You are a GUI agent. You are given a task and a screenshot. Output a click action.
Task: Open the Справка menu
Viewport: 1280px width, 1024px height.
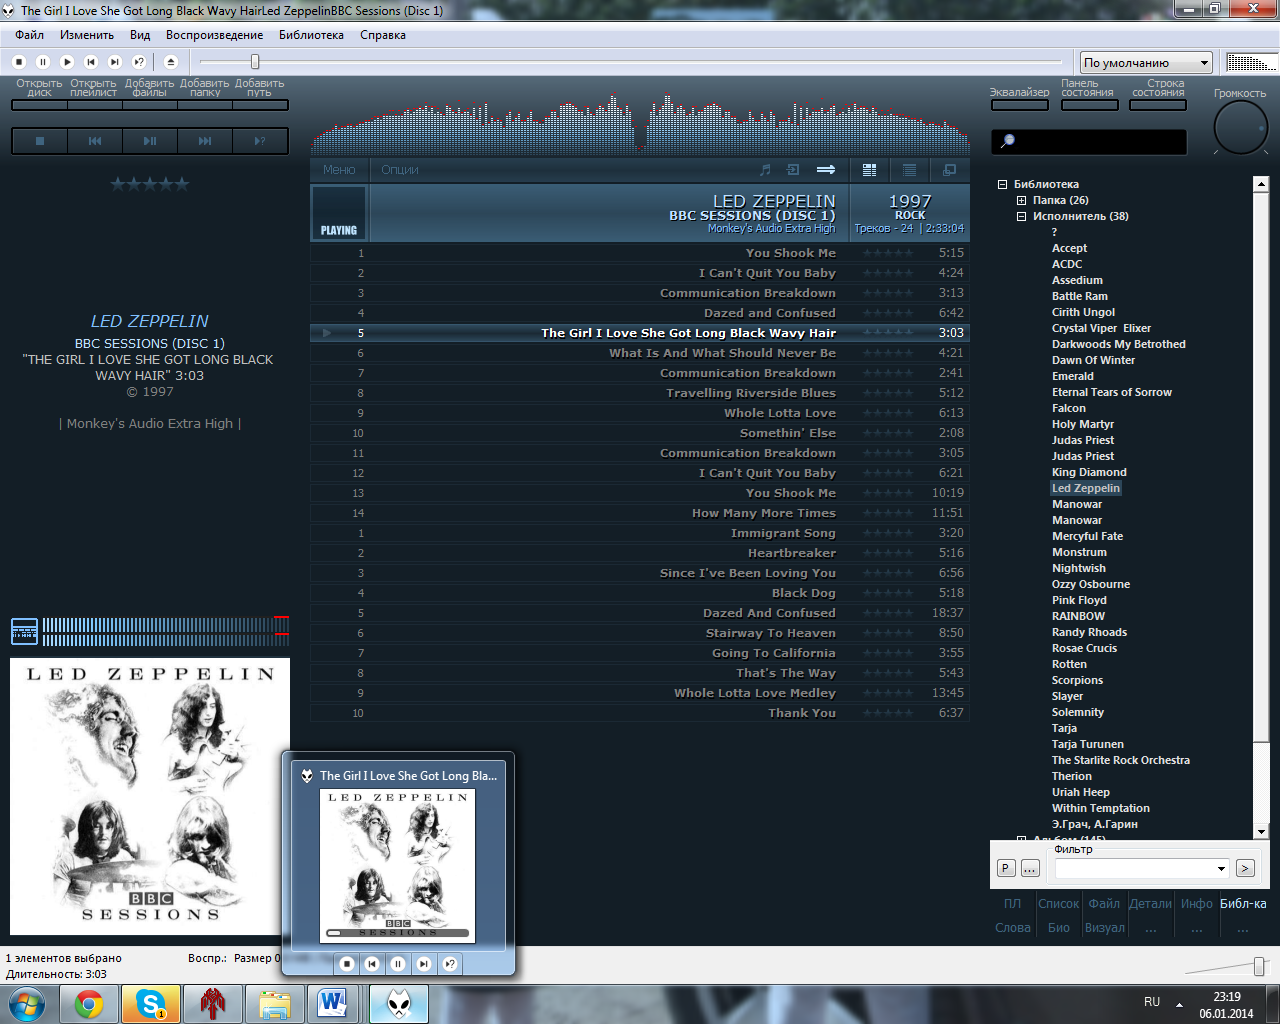383,35
